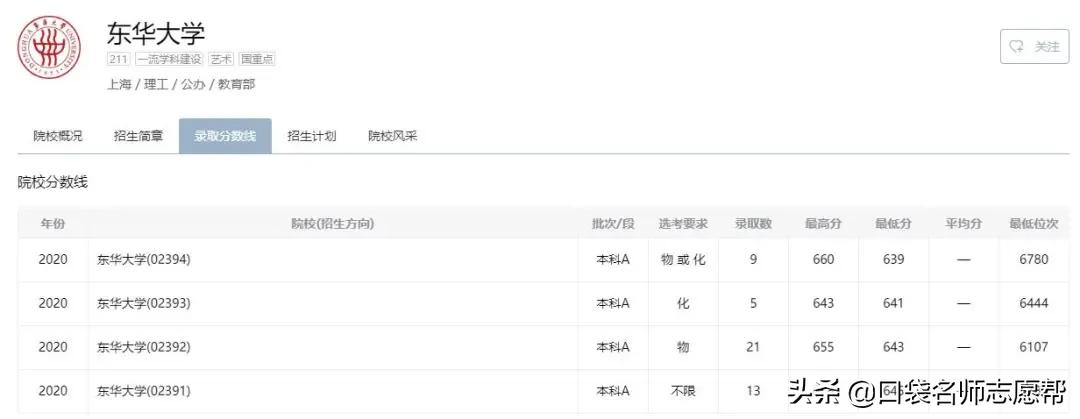Click the lowest score 641 cell
The height and width of the screenshot is (419, 1080).
(x=893, y=303)
